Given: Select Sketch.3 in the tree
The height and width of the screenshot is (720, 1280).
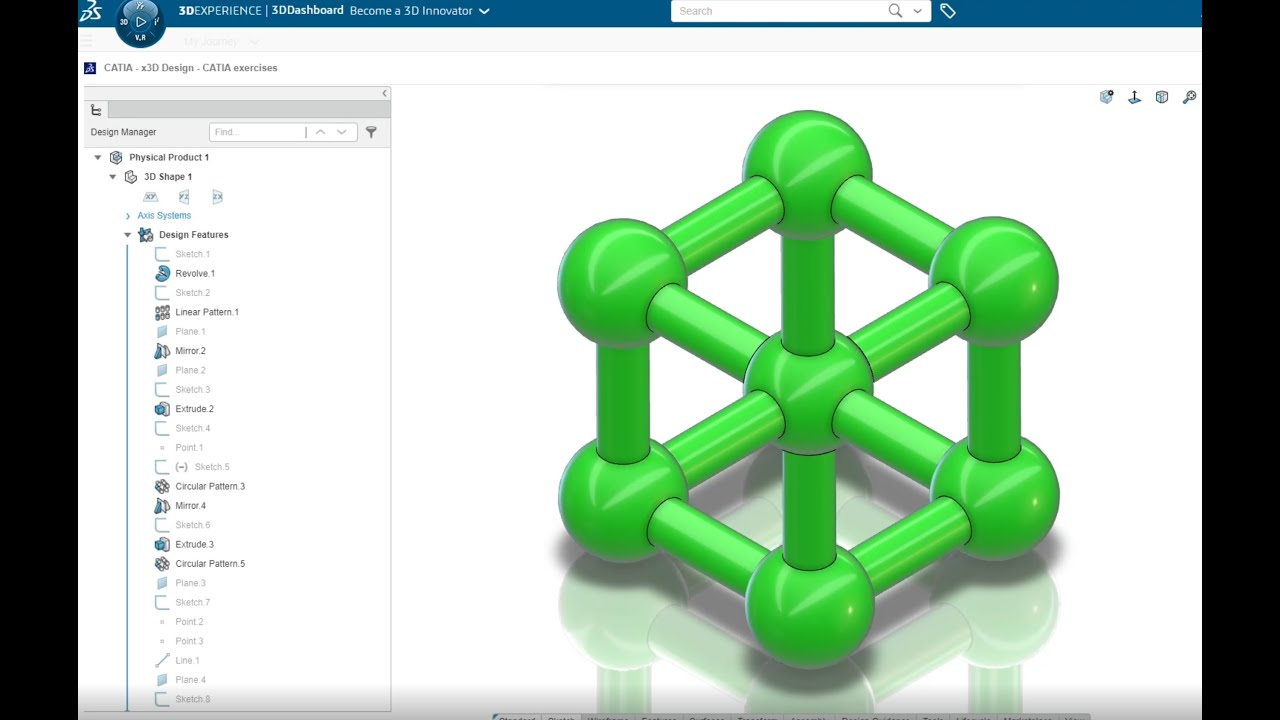Looking at the screenshot, I should [192, 390].
